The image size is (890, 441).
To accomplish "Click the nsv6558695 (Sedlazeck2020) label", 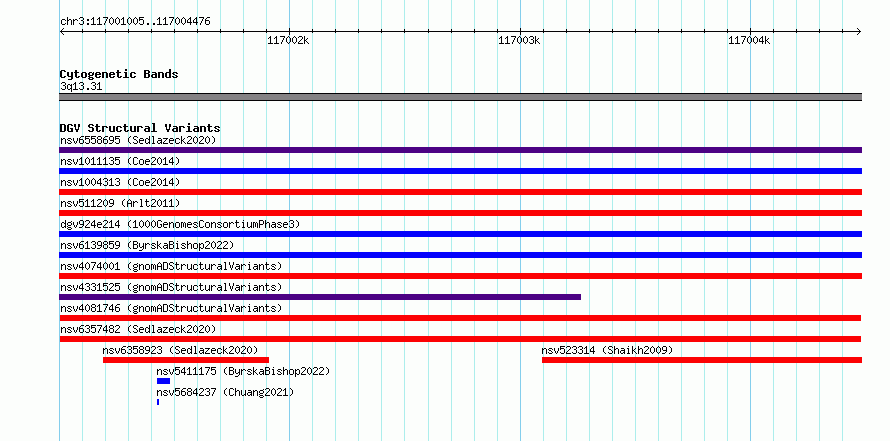I will click(x=138, y=140).
